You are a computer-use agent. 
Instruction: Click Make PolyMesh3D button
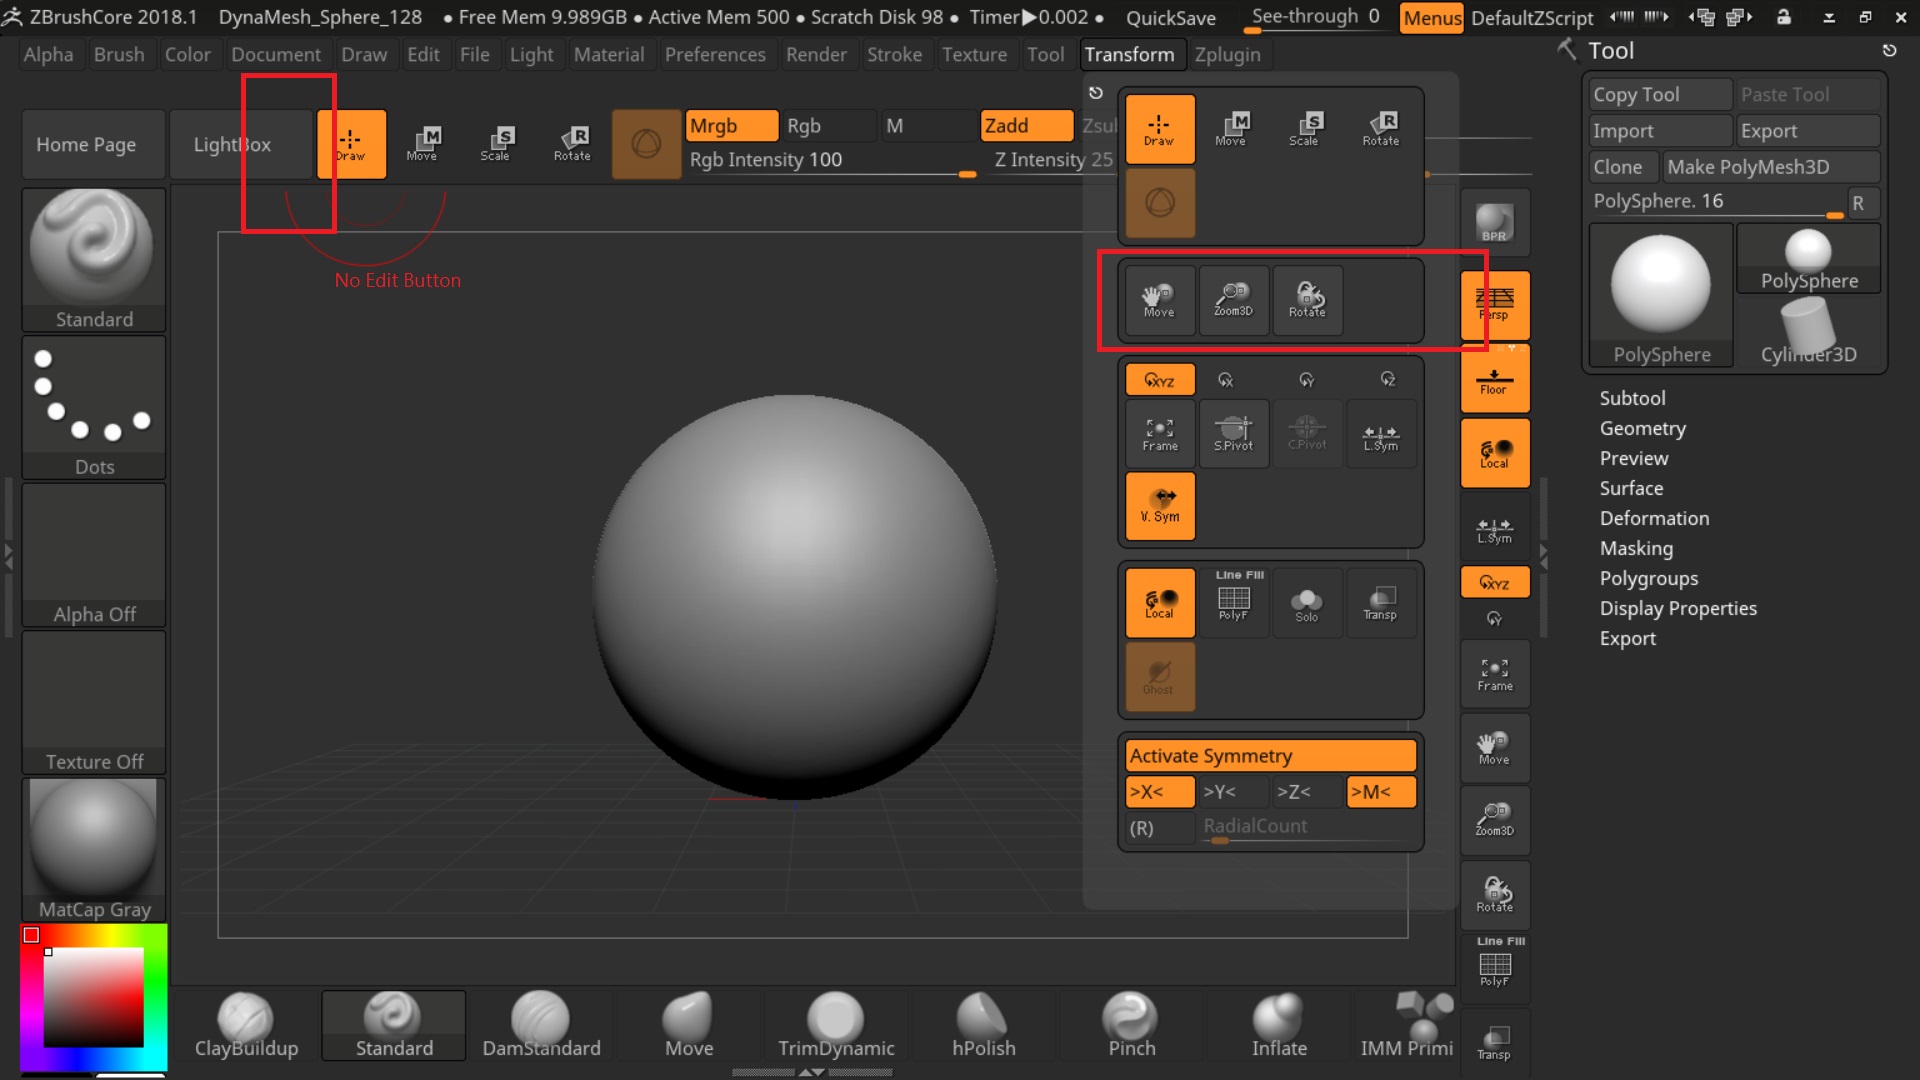1771,167
